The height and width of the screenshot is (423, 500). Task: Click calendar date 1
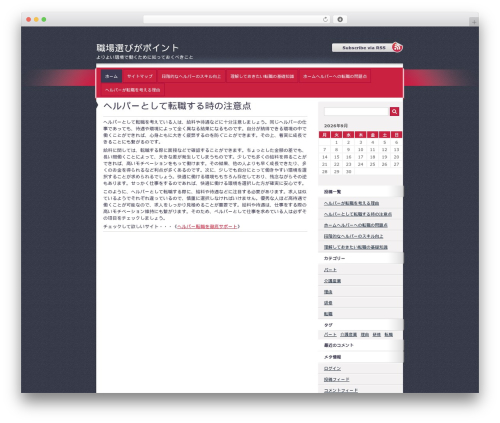tap(337, 142)
